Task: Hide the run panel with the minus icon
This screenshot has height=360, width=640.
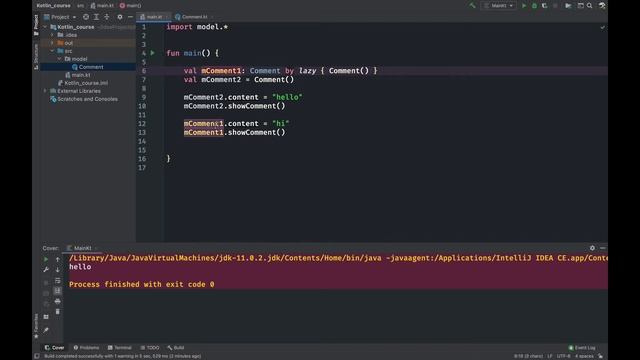Action: click(x=602, y=248)
